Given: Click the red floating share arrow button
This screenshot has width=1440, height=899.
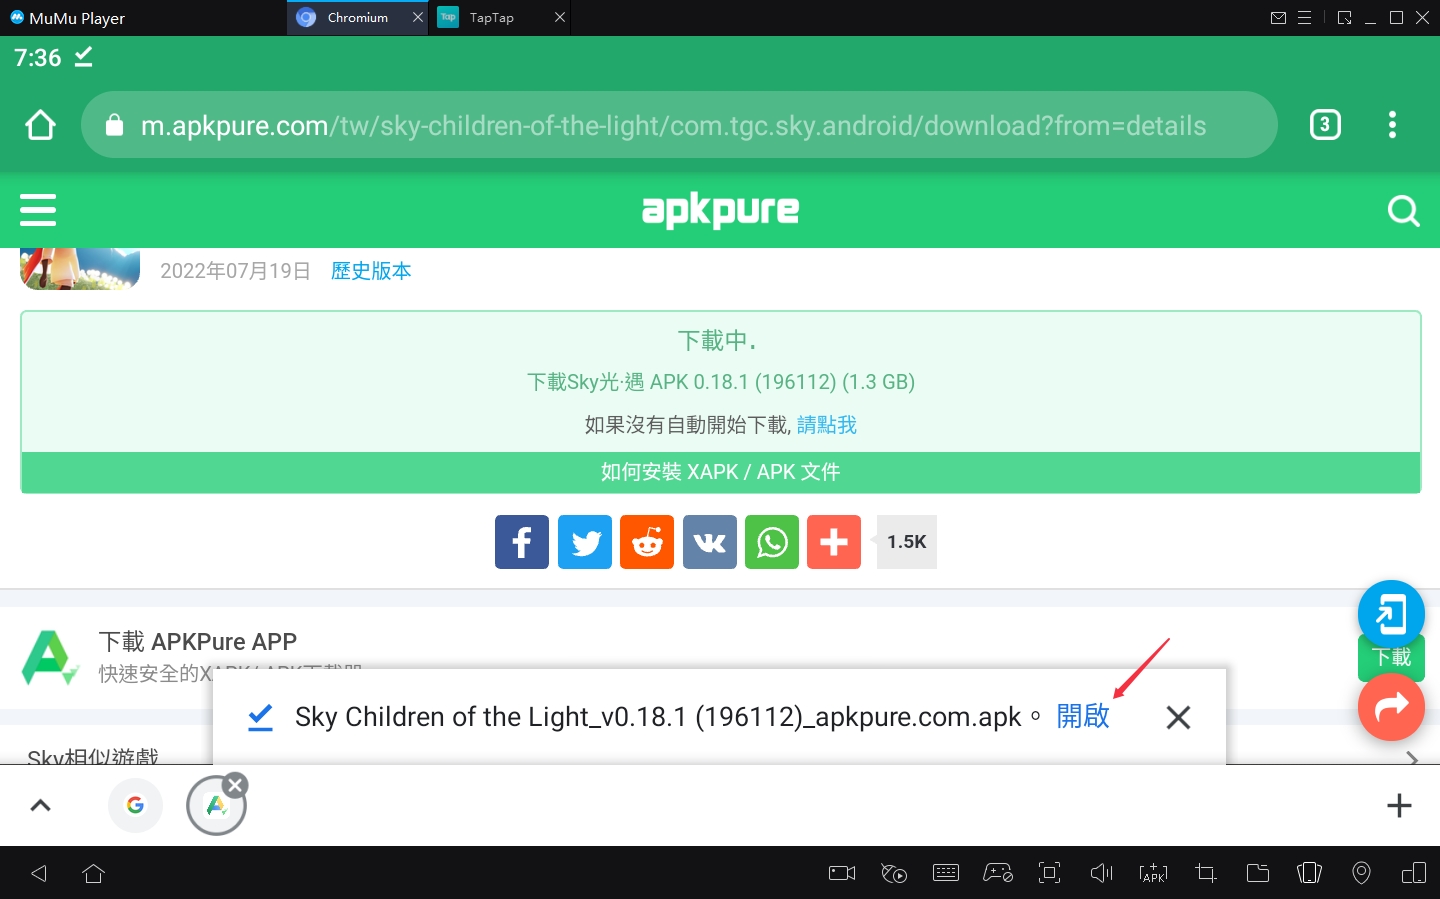Looking at the screenshot, I should tap(1391, 707).
